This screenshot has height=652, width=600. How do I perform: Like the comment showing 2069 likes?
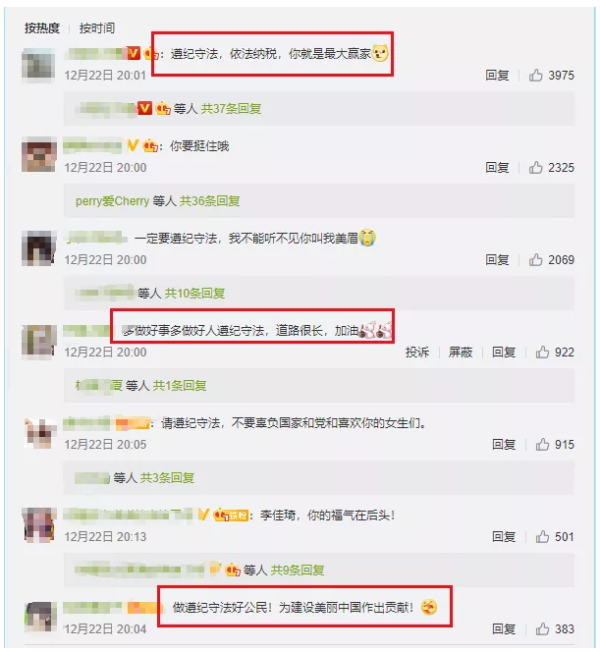(536, 260)
